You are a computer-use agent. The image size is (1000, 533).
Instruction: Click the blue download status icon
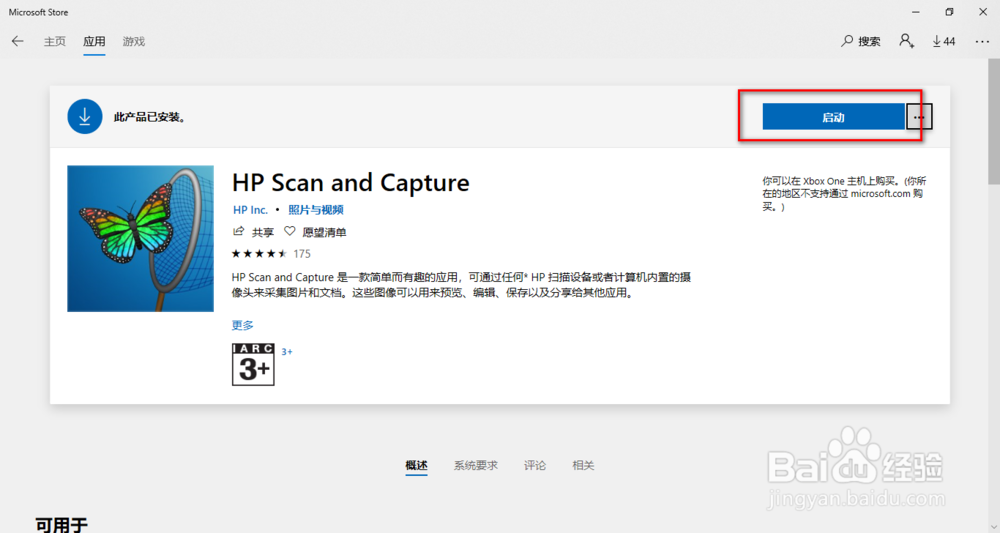pos(85,117)
